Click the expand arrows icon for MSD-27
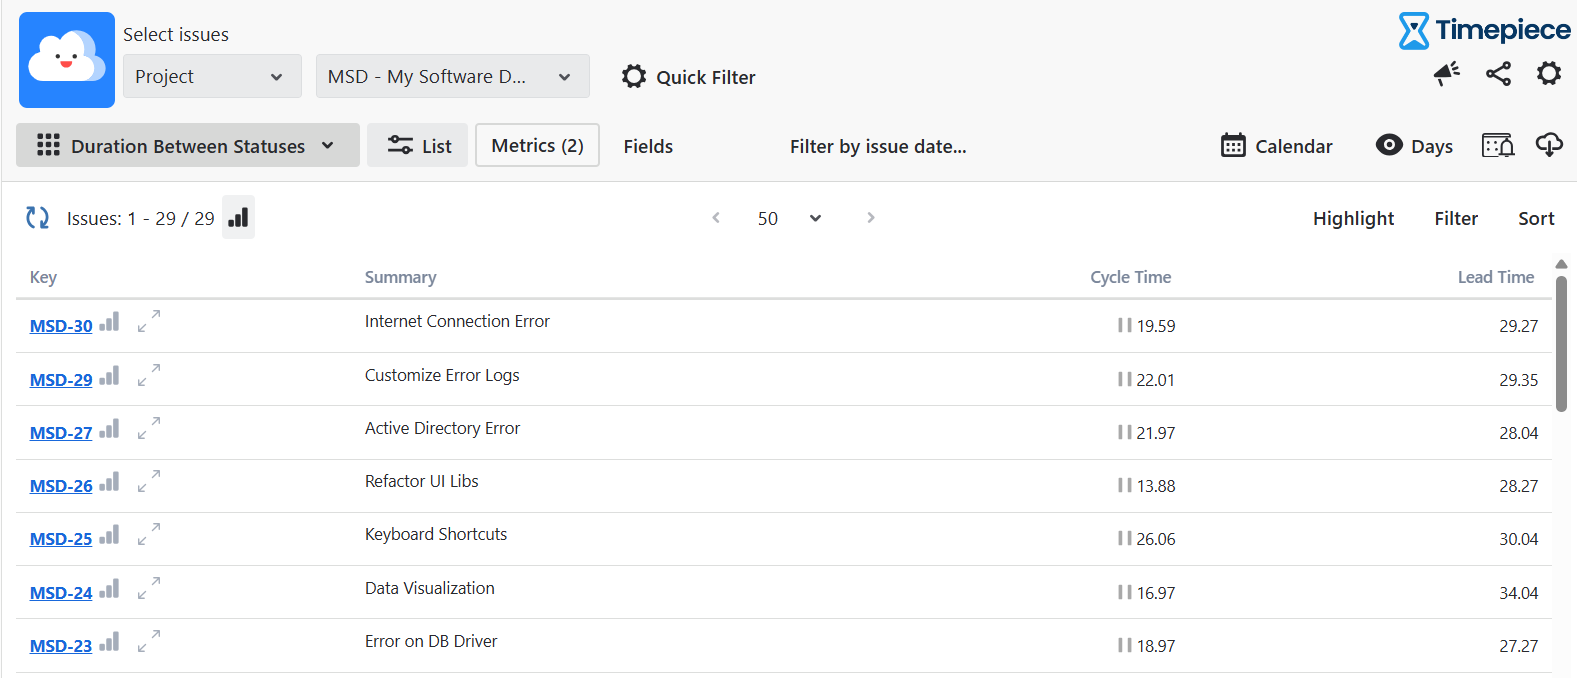The height and width of the screenshot is (678, 1577). (148, 429)
